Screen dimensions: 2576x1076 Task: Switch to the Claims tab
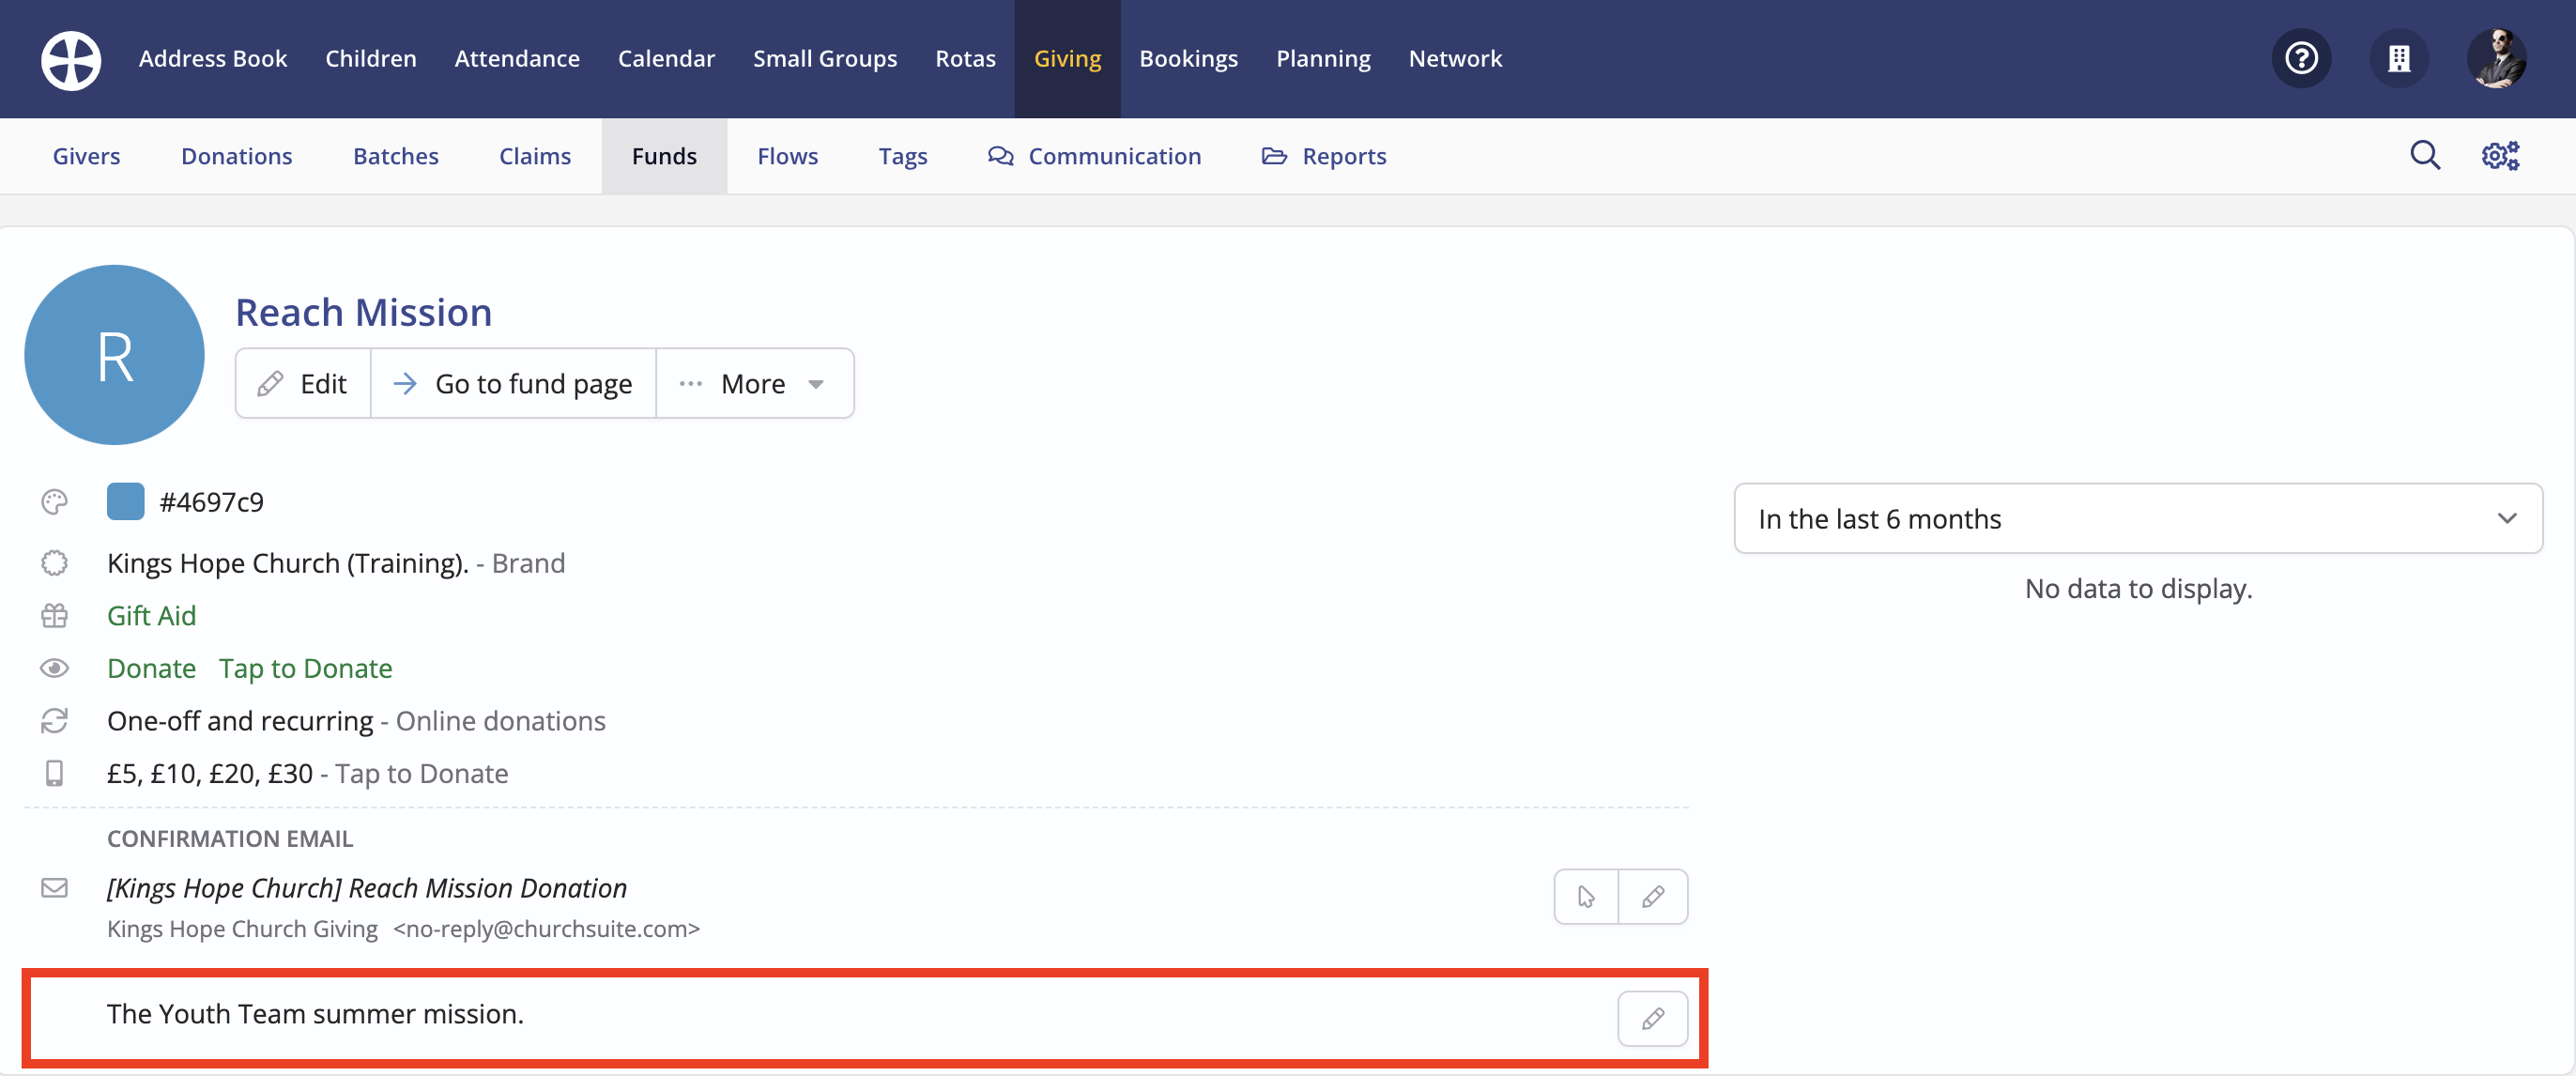(535, 156)
